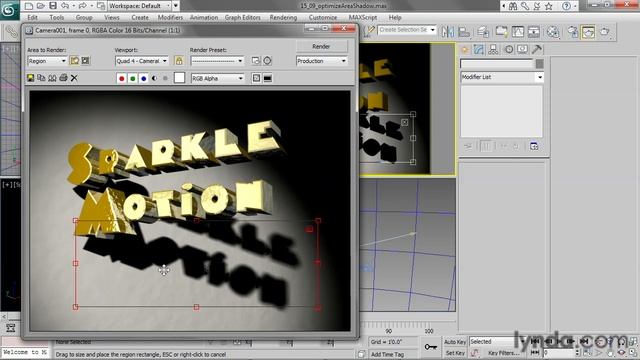Open the Manage Layers icon

[483, 31]
